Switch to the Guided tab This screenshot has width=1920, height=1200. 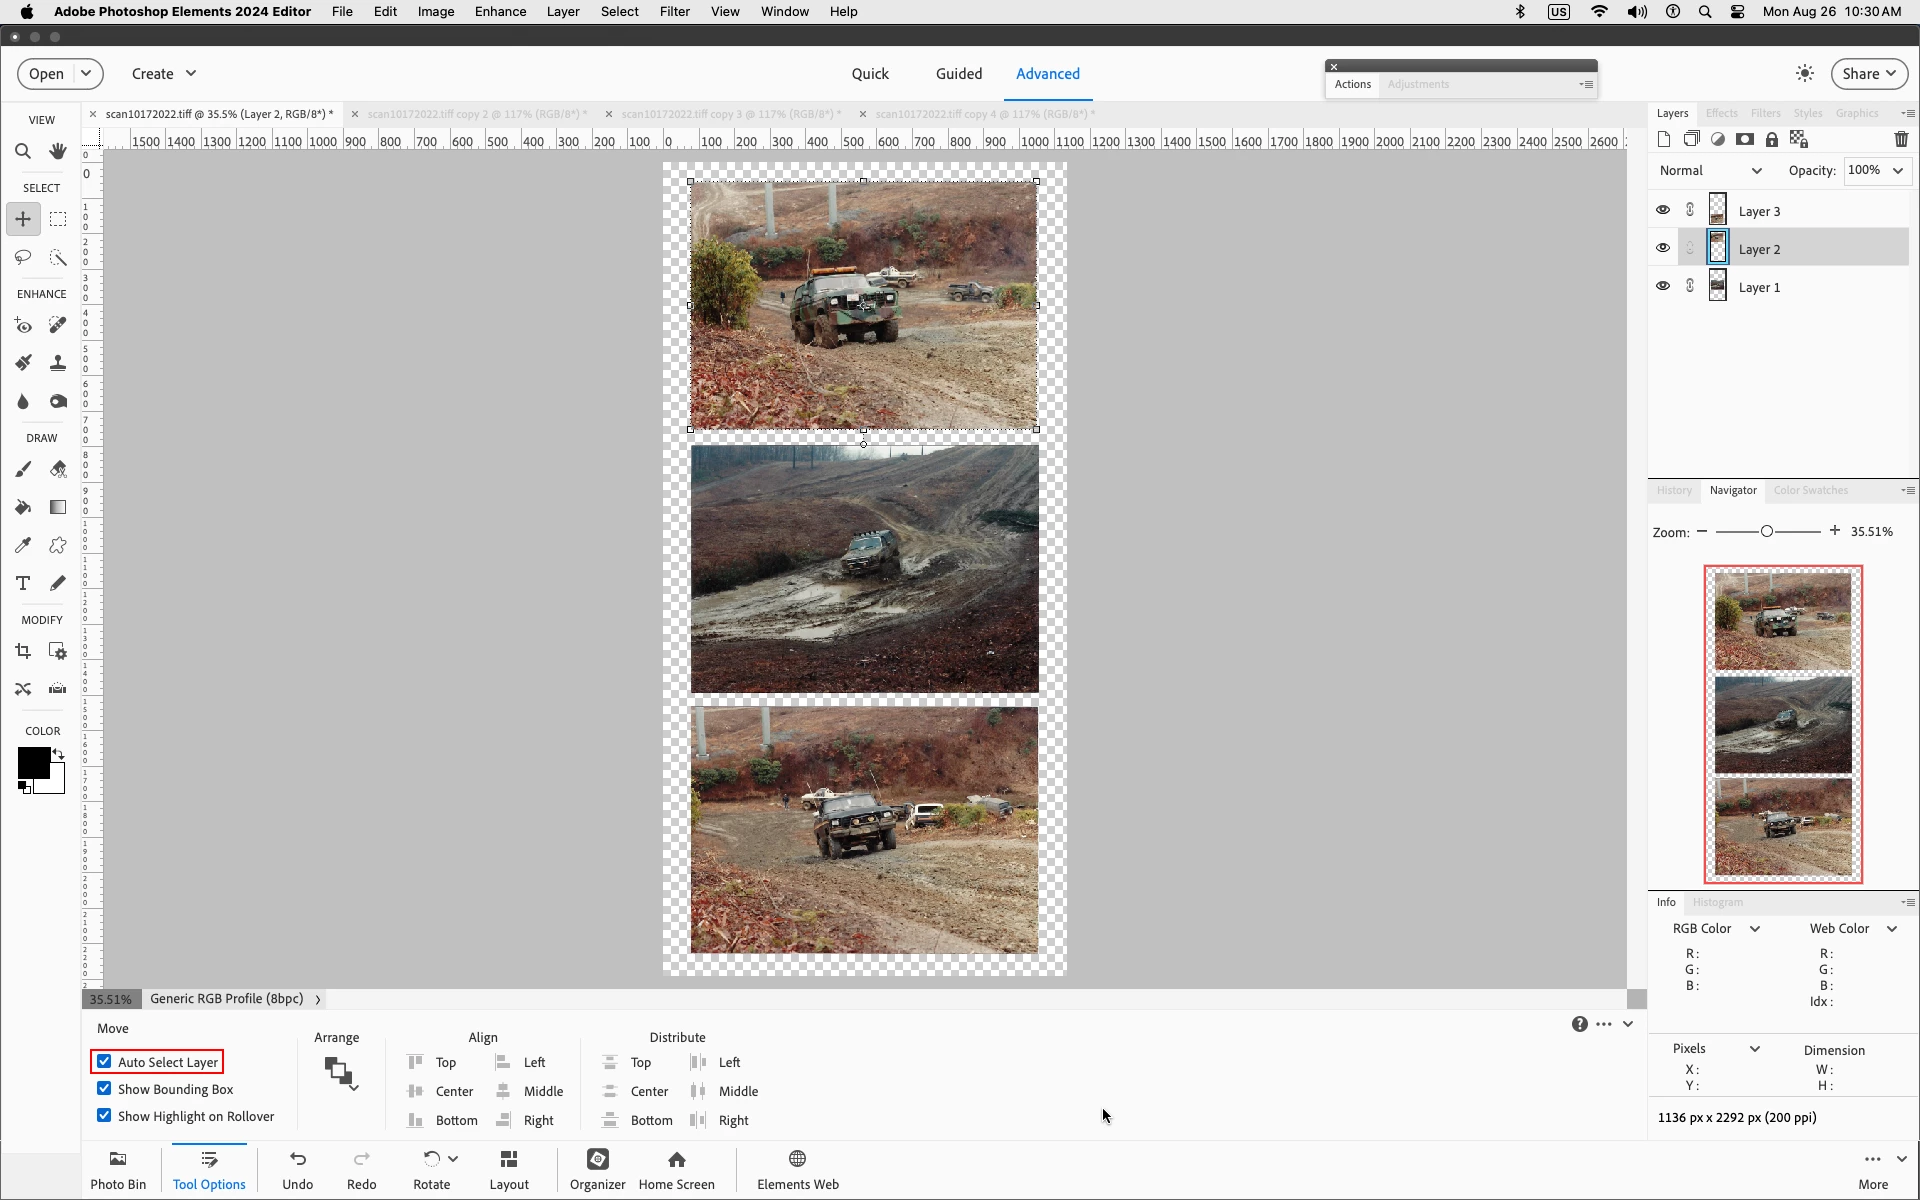click(x=958, y=74)
